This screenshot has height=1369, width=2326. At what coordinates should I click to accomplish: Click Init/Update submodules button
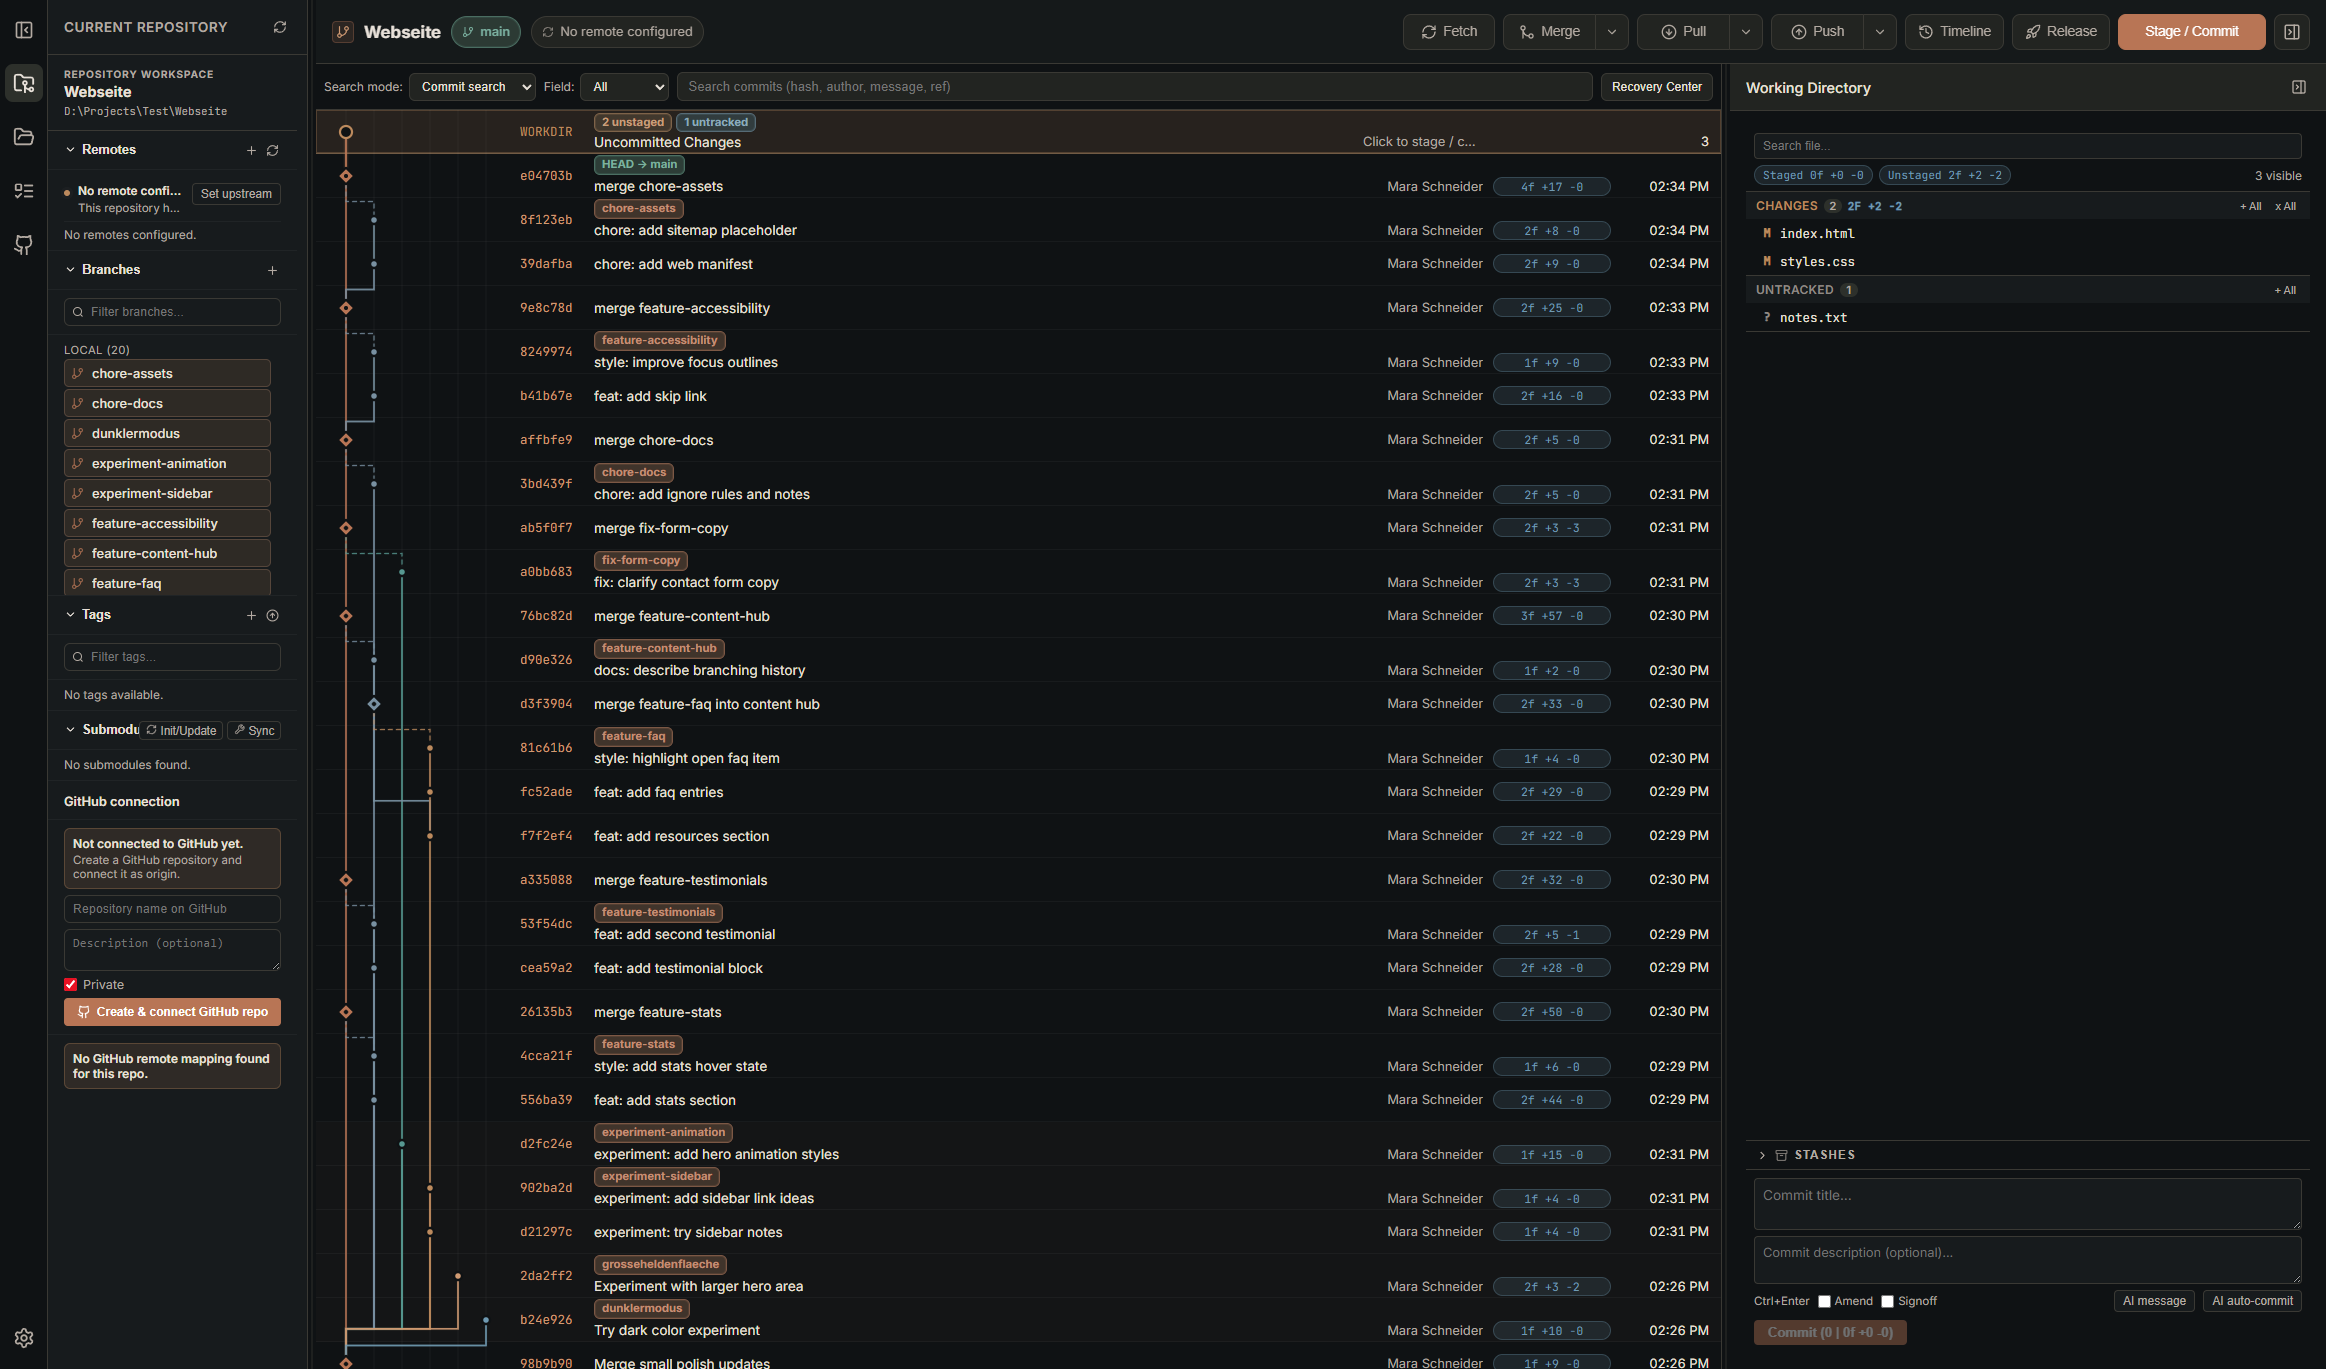coord(181,731)
